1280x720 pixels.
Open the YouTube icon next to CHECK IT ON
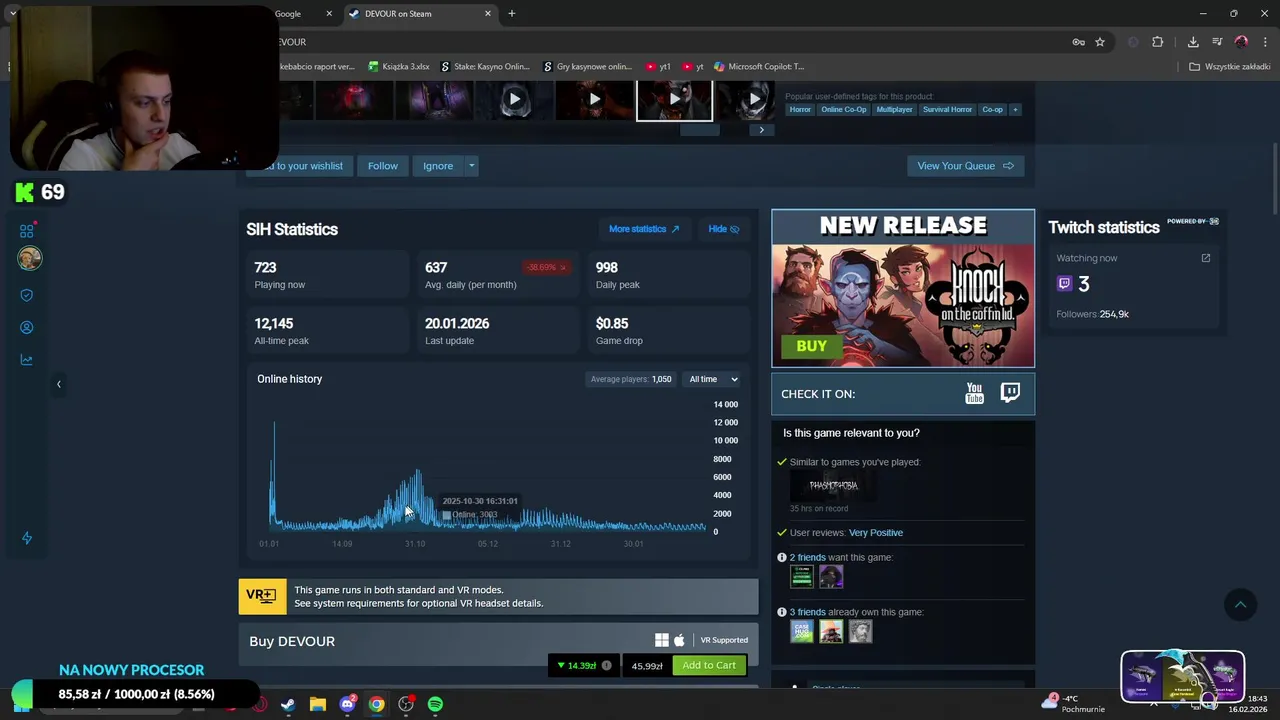click(974, 393)
